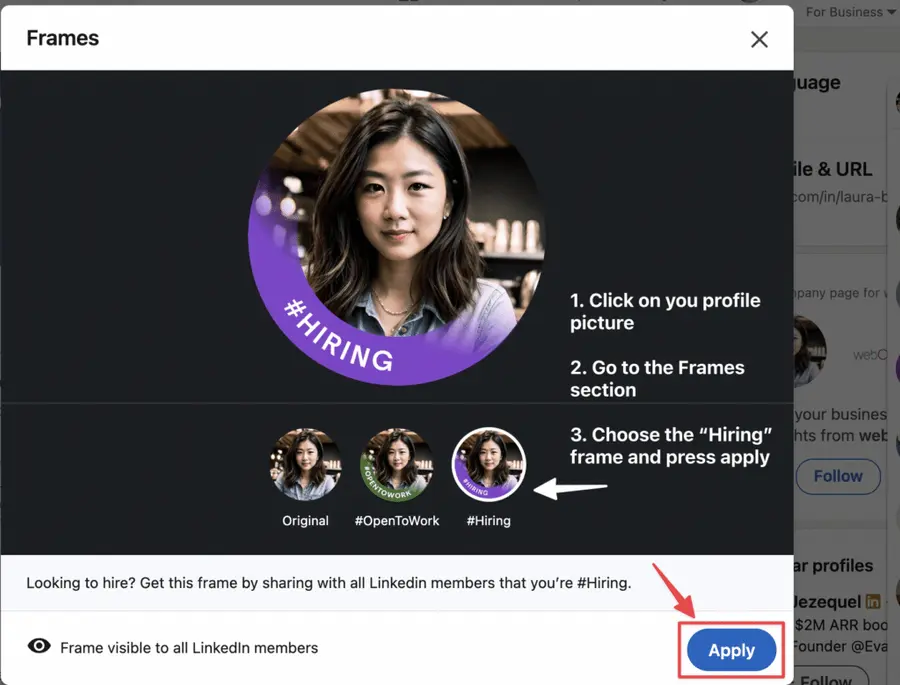900x685 pixels.
Task: Choose the Original frame thumbnail
Action: tap(306, 462)
